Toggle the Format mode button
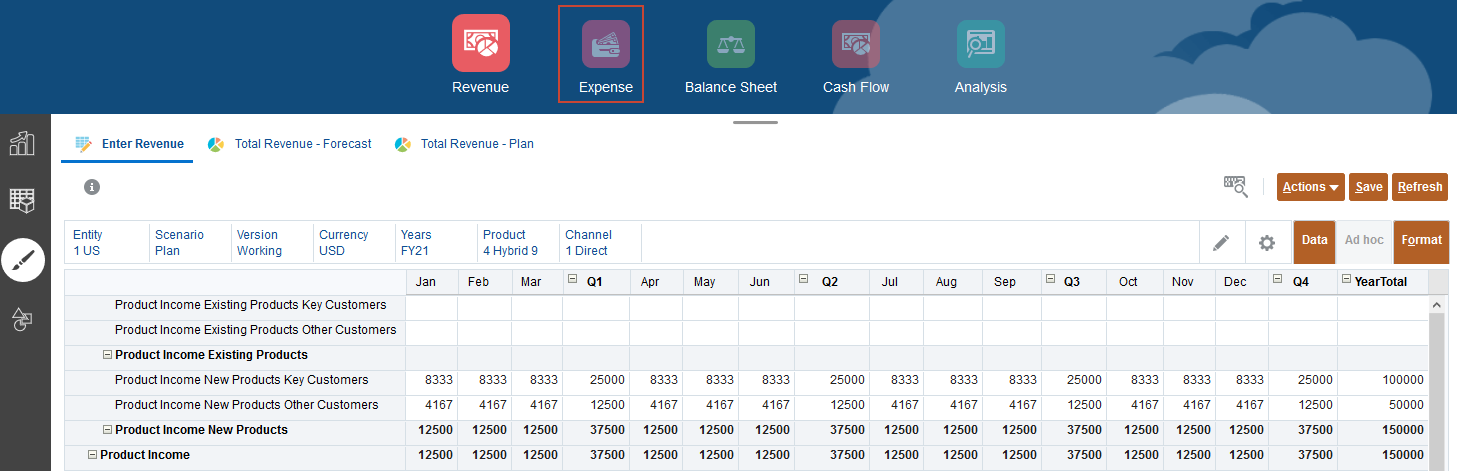The width and height of the screenshot is (1457, 471). (x=1421, y=241)
